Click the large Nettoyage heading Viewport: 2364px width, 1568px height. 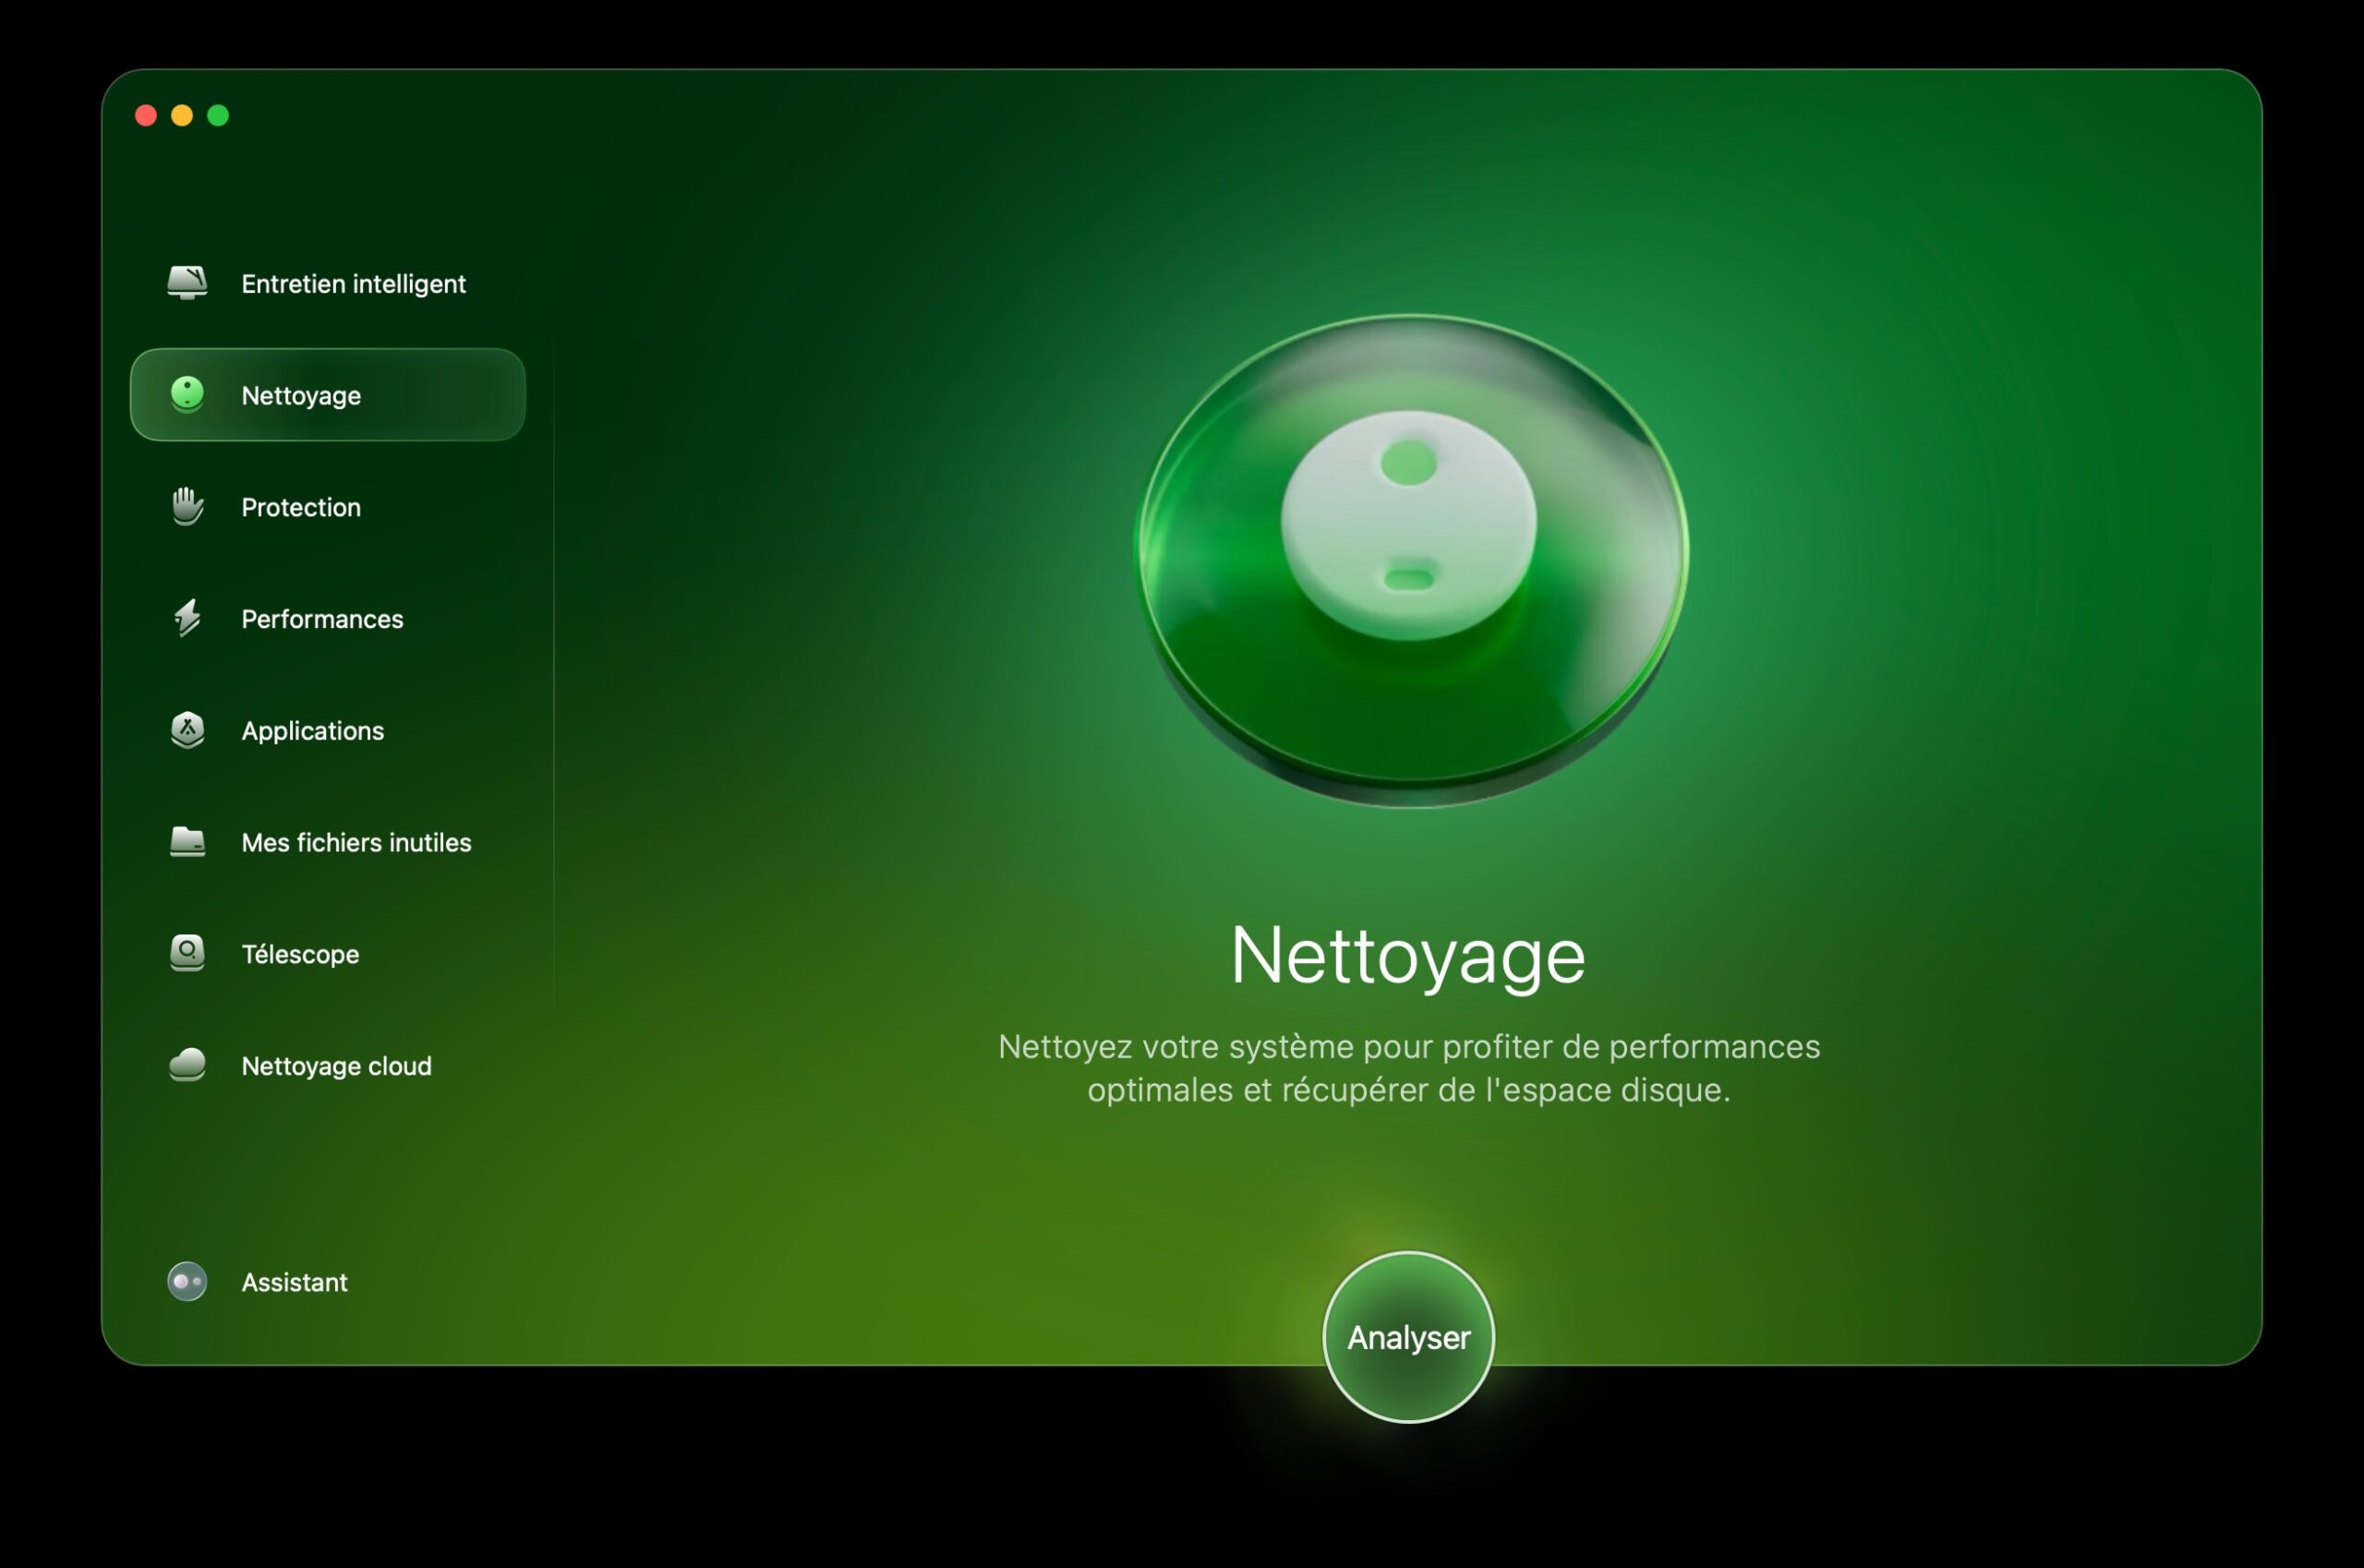click(x=1408, y=956)
